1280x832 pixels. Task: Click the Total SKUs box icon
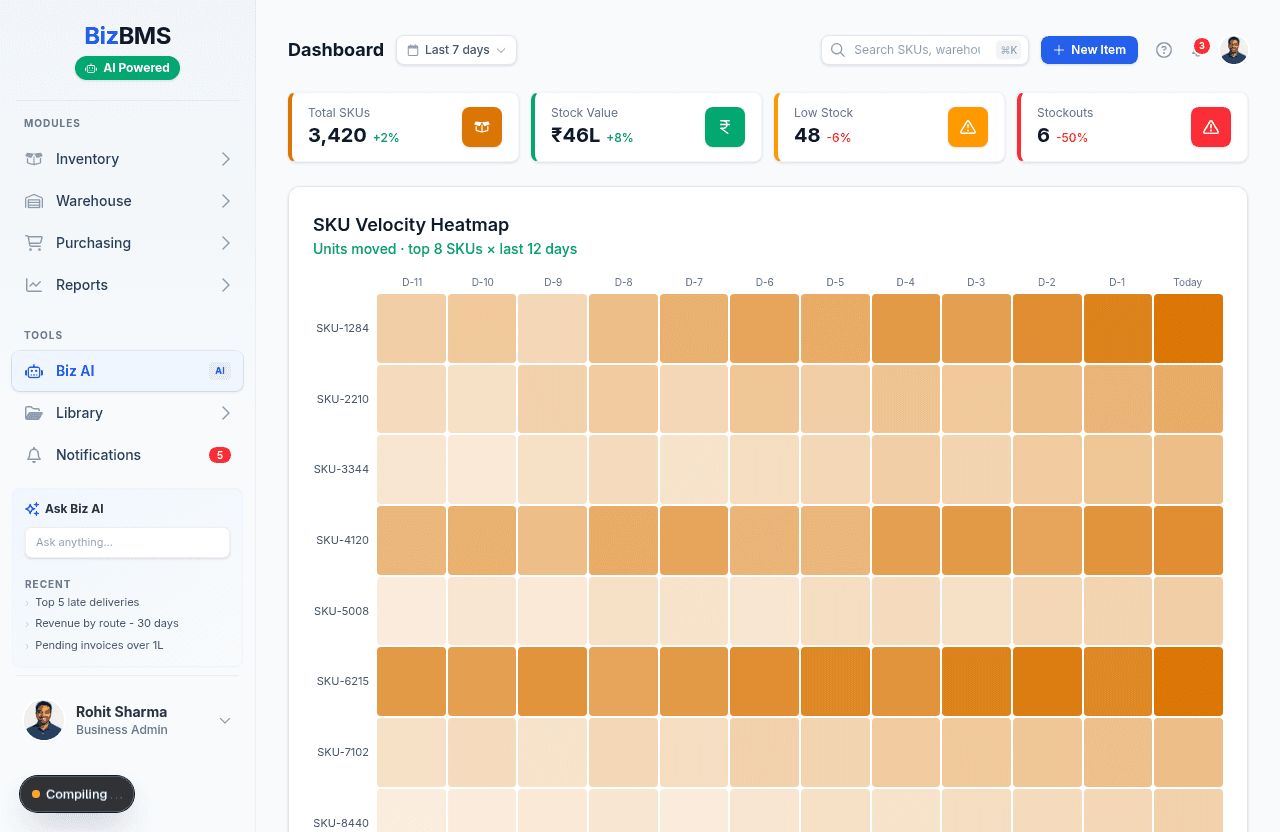click(x=482, y=127)
